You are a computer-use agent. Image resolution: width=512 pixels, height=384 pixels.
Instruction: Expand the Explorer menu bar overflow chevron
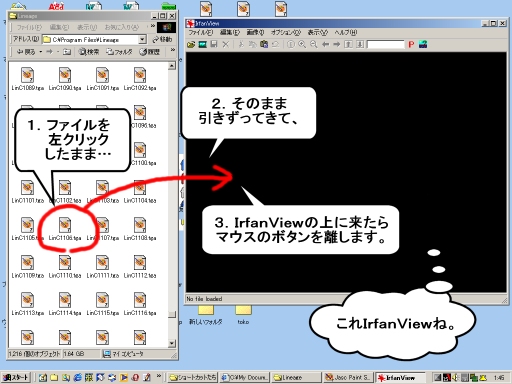click(x=153, y=26)
